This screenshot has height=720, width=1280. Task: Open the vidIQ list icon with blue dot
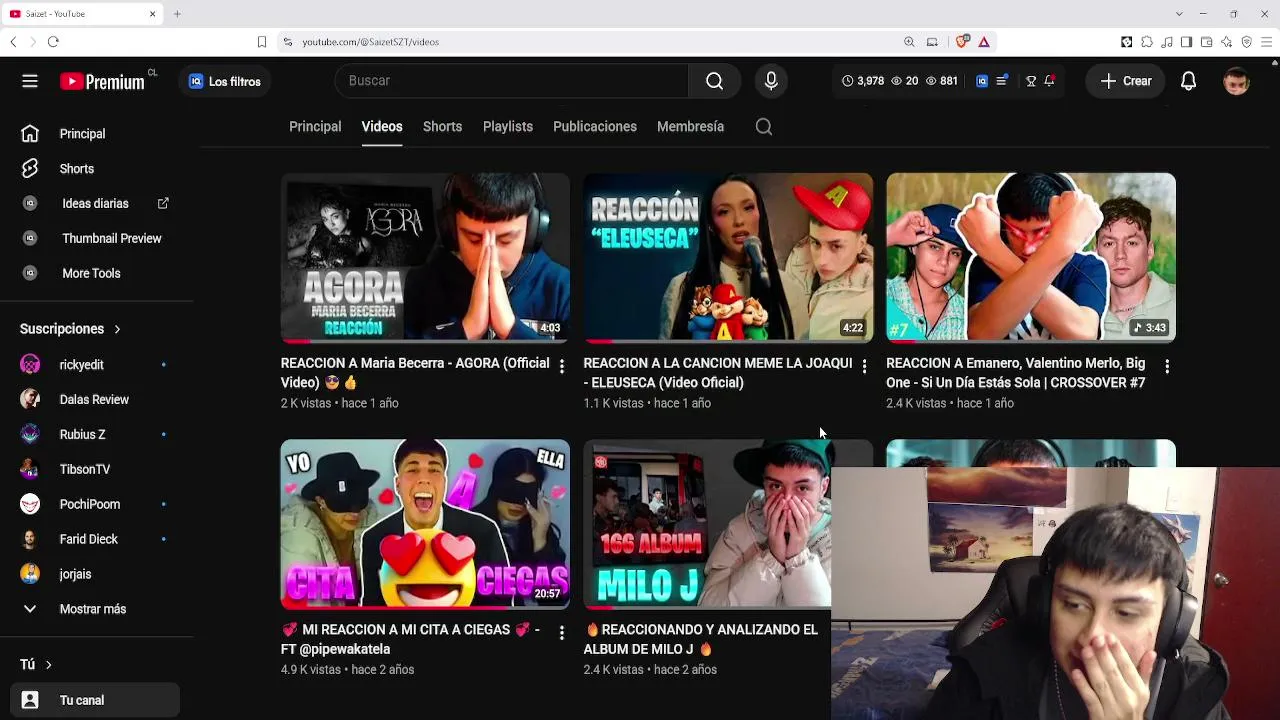(x=1002, y=81)
